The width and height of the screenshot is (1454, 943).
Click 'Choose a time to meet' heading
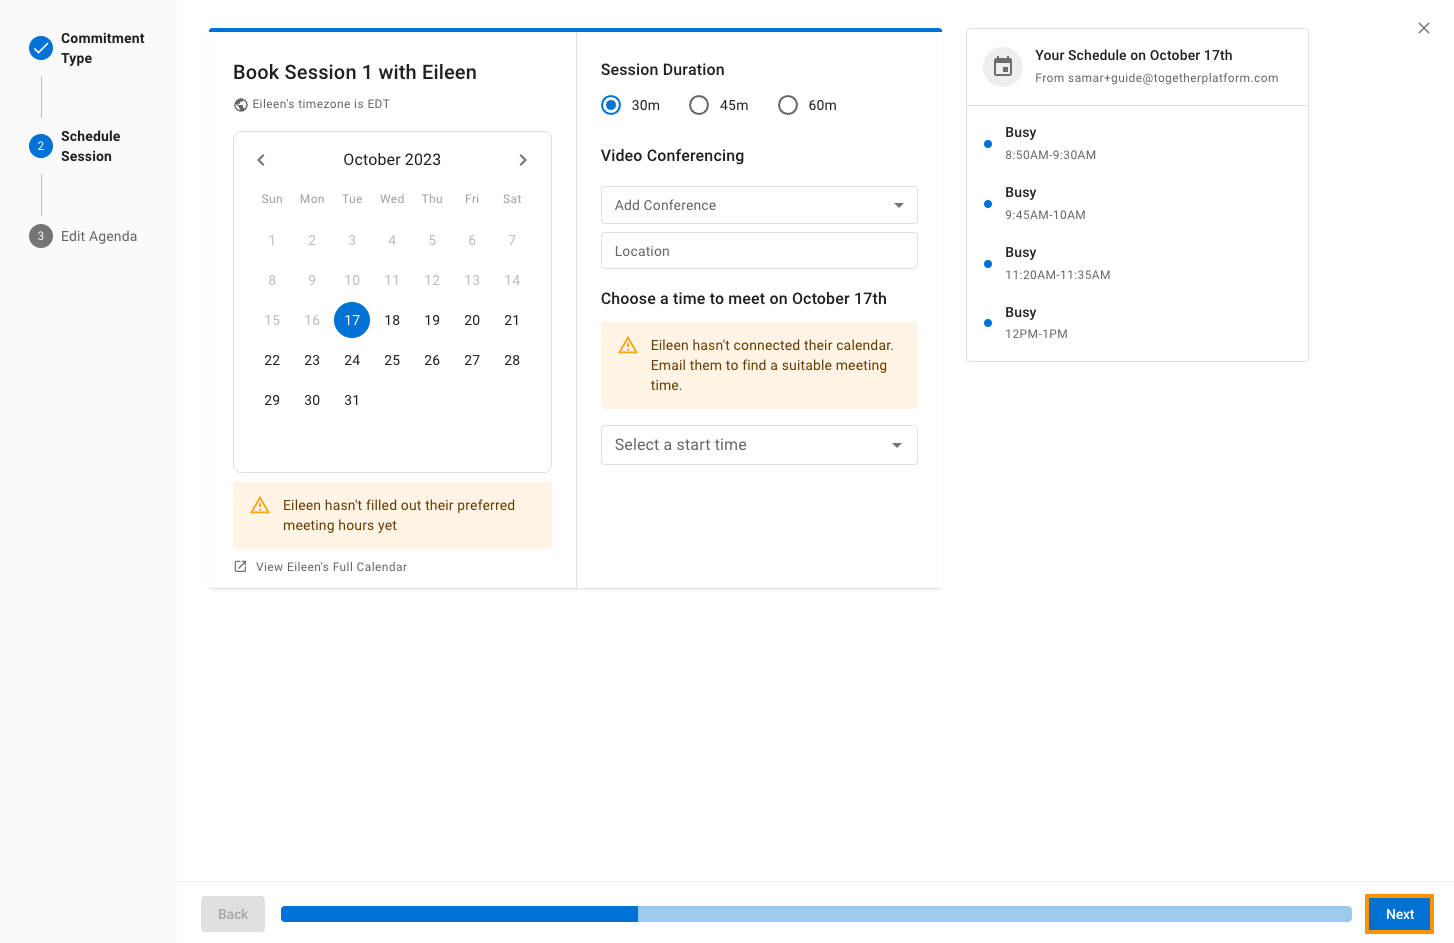point(744,299)
